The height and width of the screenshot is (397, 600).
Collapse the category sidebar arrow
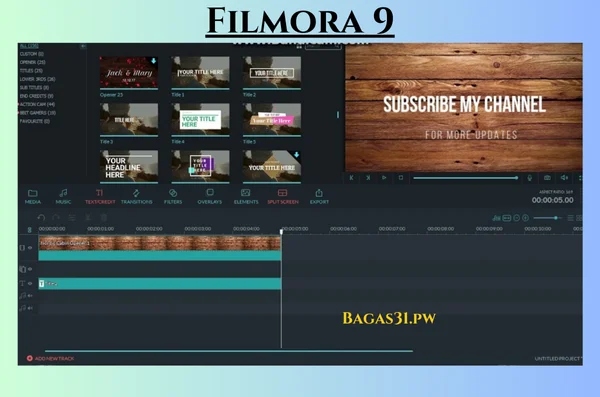click(83, 46)
